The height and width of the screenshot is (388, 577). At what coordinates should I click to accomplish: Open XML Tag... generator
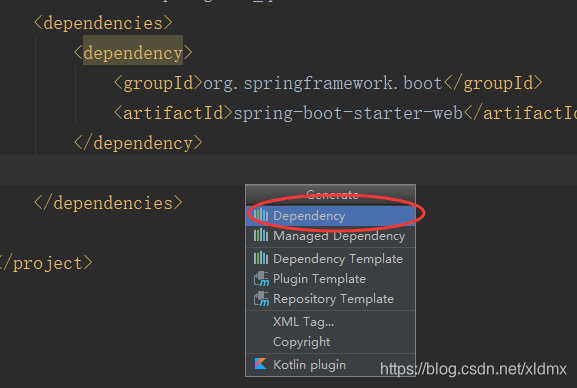tap(330, 322)
